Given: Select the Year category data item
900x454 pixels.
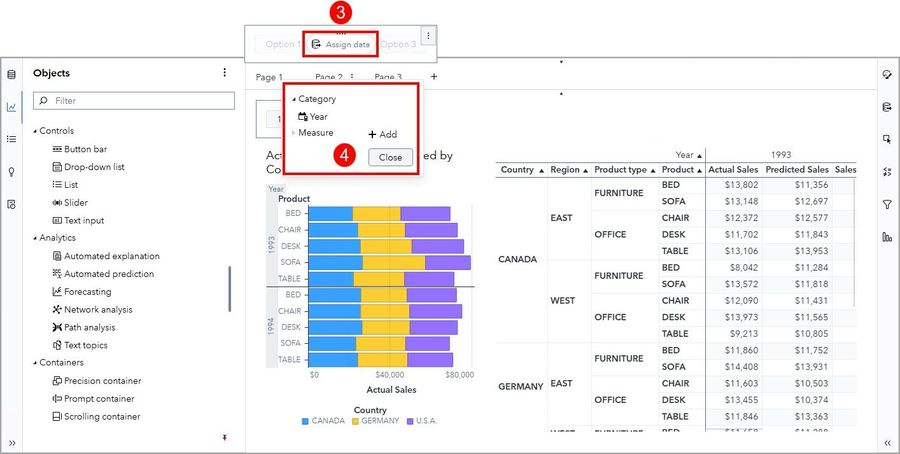Looking at the screenshot, I should pyautogui.click(x=313, y=117).
